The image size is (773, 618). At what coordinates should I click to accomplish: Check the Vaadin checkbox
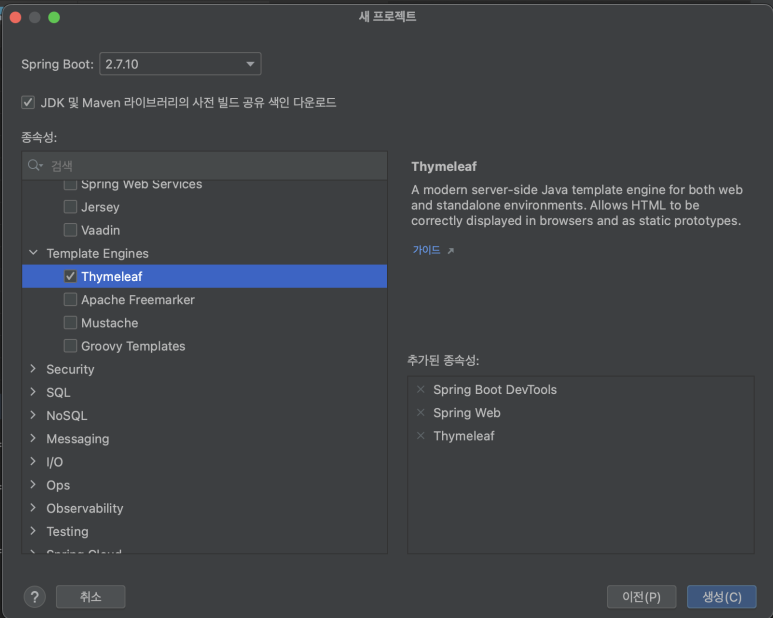point(70,230)
